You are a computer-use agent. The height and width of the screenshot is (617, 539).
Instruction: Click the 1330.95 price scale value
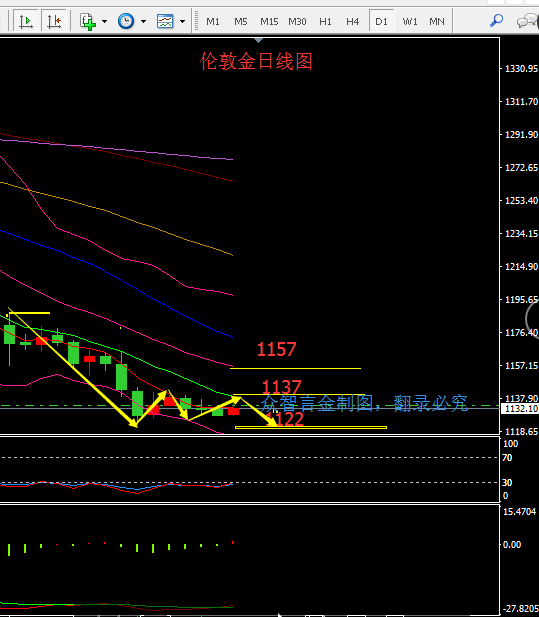(521, 69)
